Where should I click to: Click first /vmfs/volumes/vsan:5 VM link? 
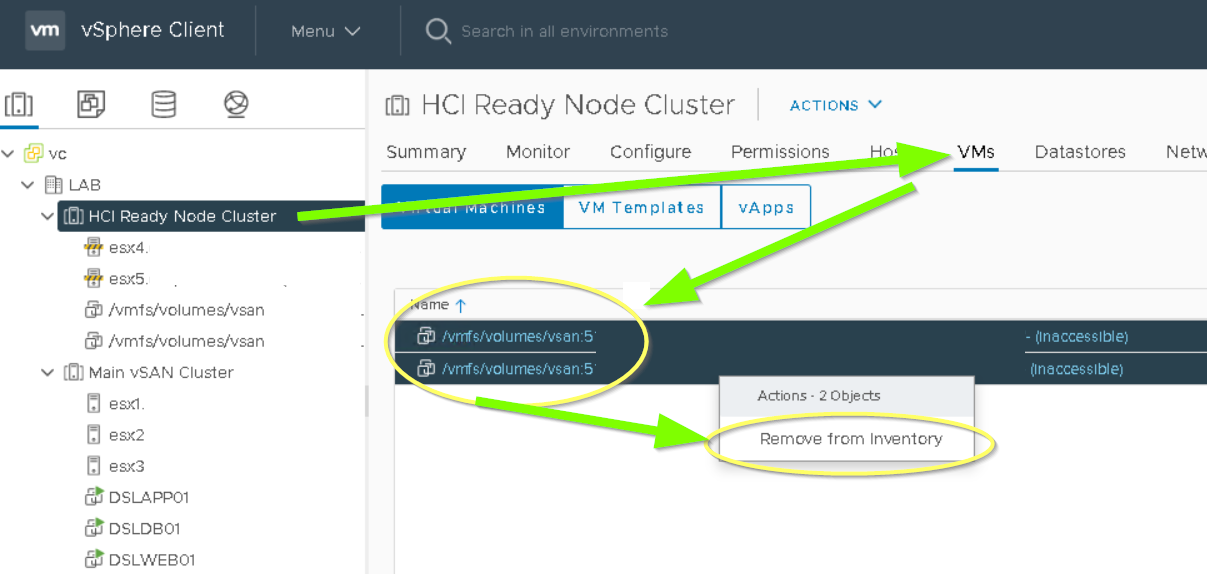[x=518, y=337]
